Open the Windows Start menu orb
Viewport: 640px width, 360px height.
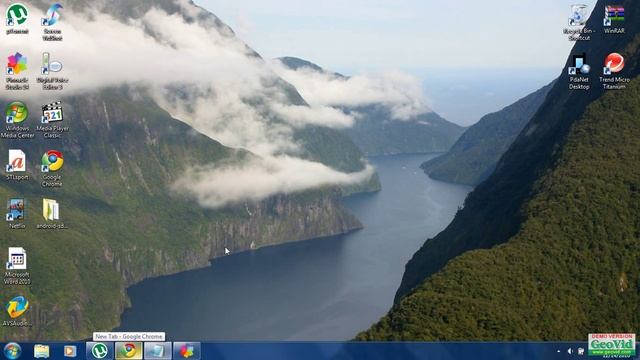[x=13, y=351]
